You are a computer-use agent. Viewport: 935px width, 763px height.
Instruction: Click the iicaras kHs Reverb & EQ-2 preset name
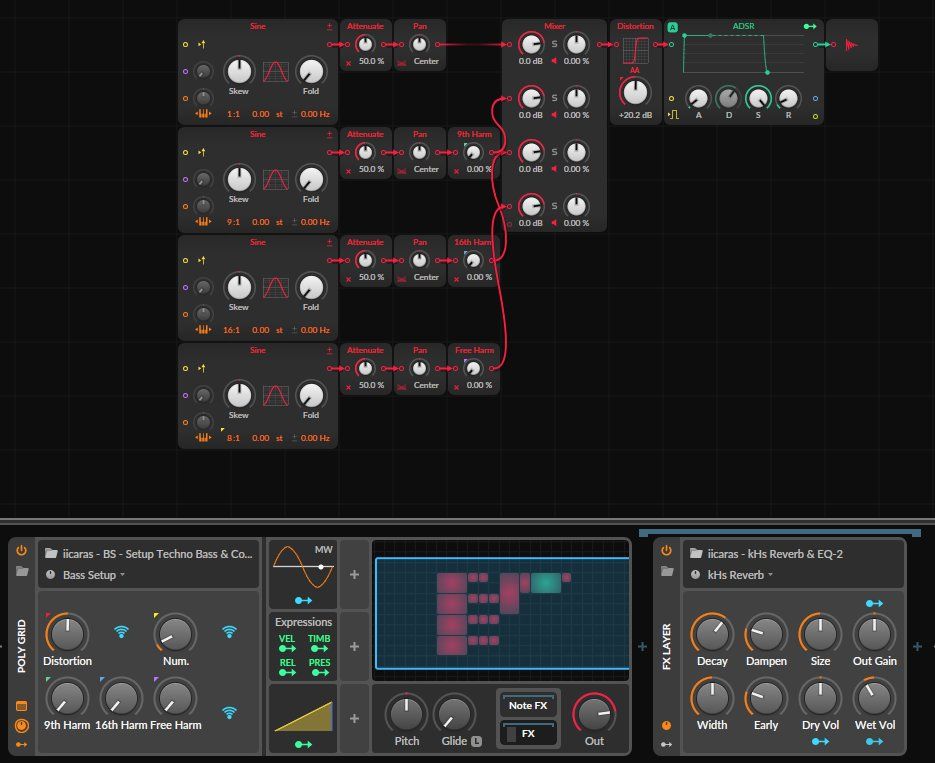pos(775,554)
